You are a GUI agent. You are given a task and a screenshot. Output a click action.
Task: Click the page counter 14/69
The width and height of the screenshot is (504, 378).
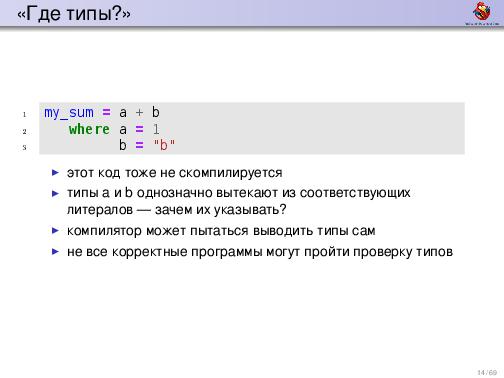pos(487,372)
